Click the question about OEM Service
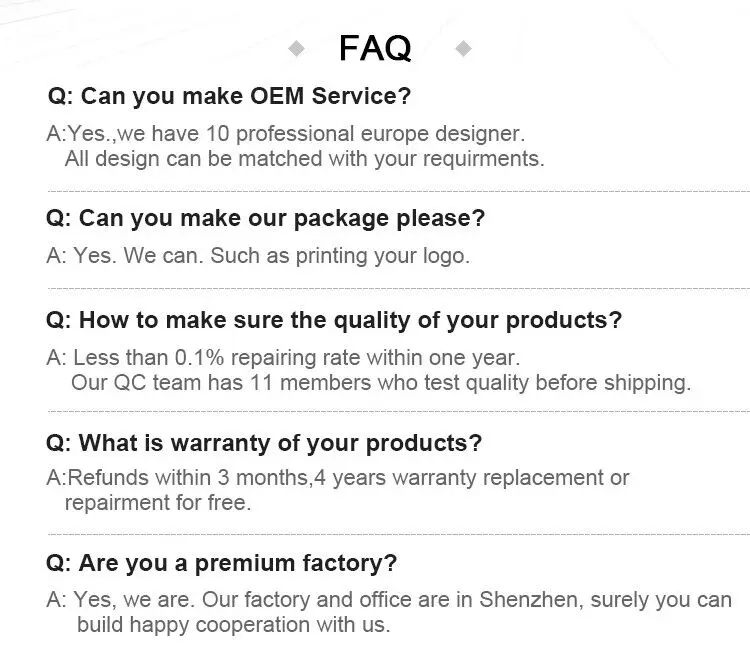The width and height of the screenshot is (750, 648). (x=229, y=97)
